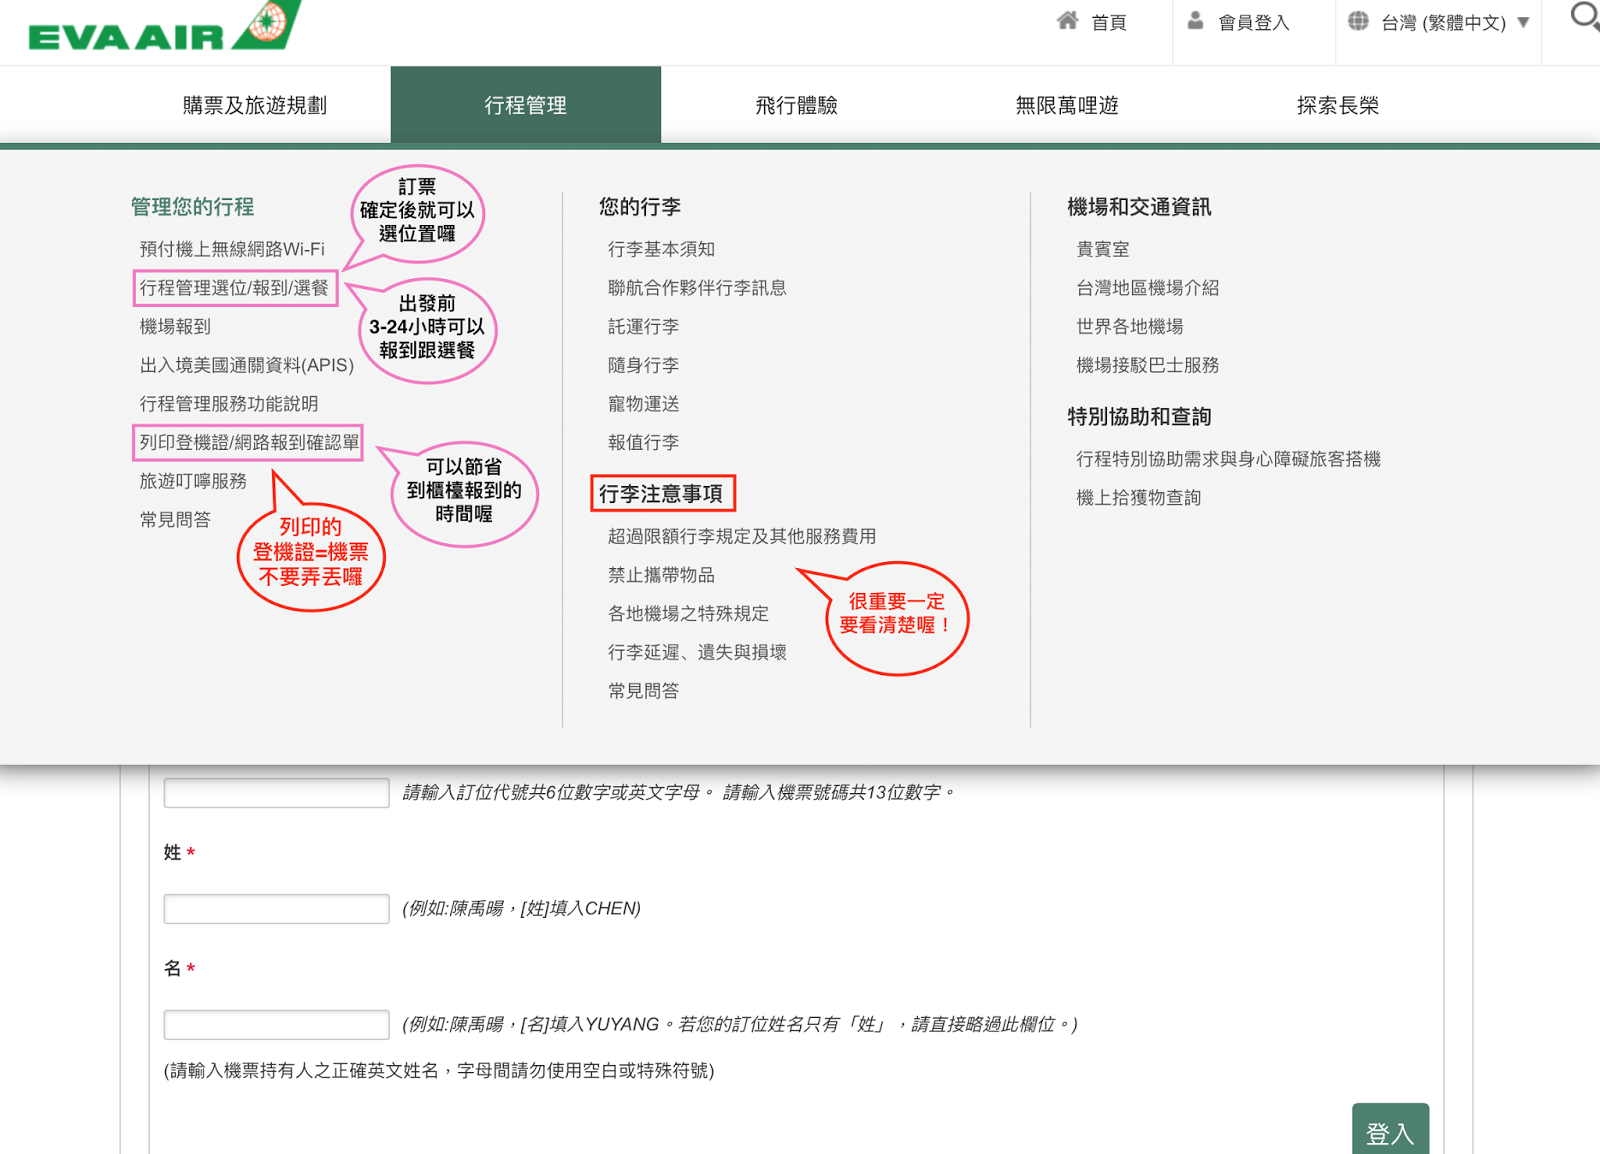Click the 管理您的行程 heading
Screen dimensions: 1600x1154
tap(192, 207)
